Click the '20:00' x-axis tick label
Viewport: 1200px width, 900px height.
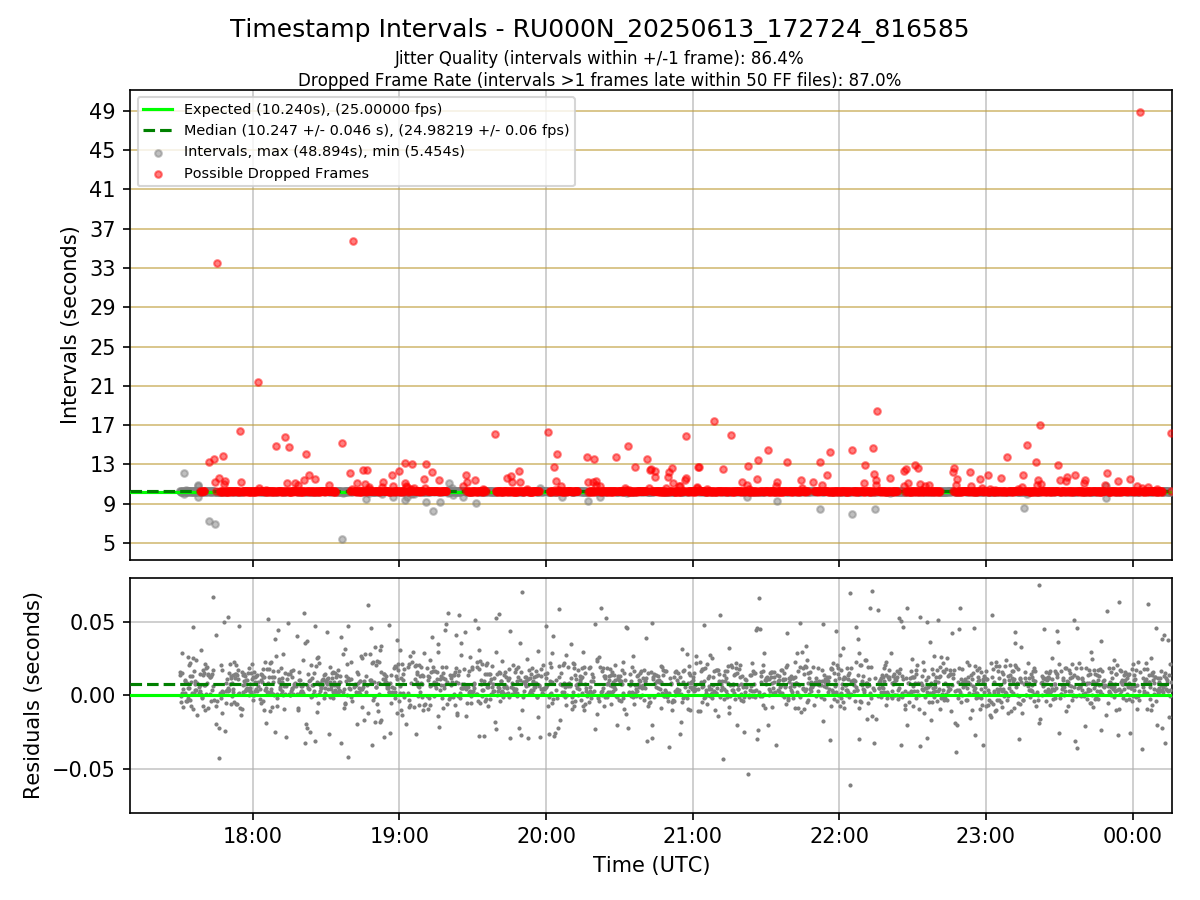[x=546, y=834]
